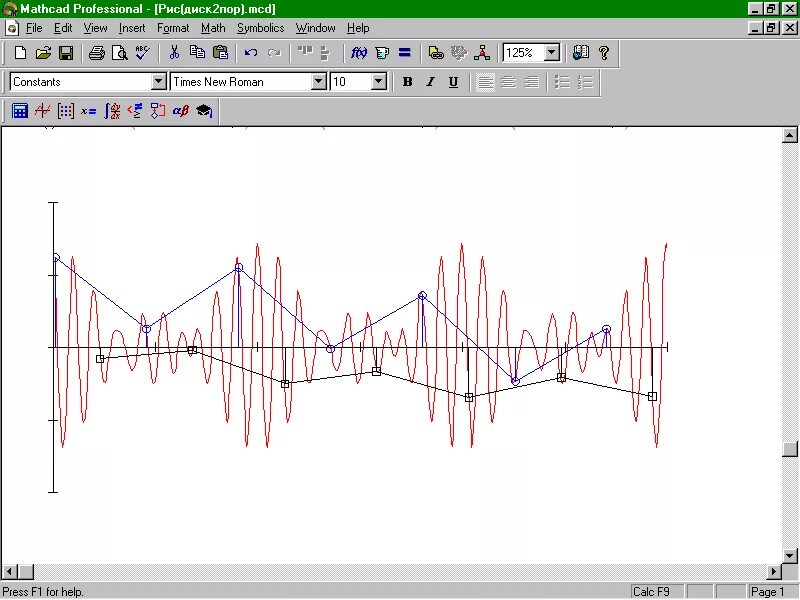Open the View menu
This screenshot has height=600, width=800.
[x=95, y=28]
